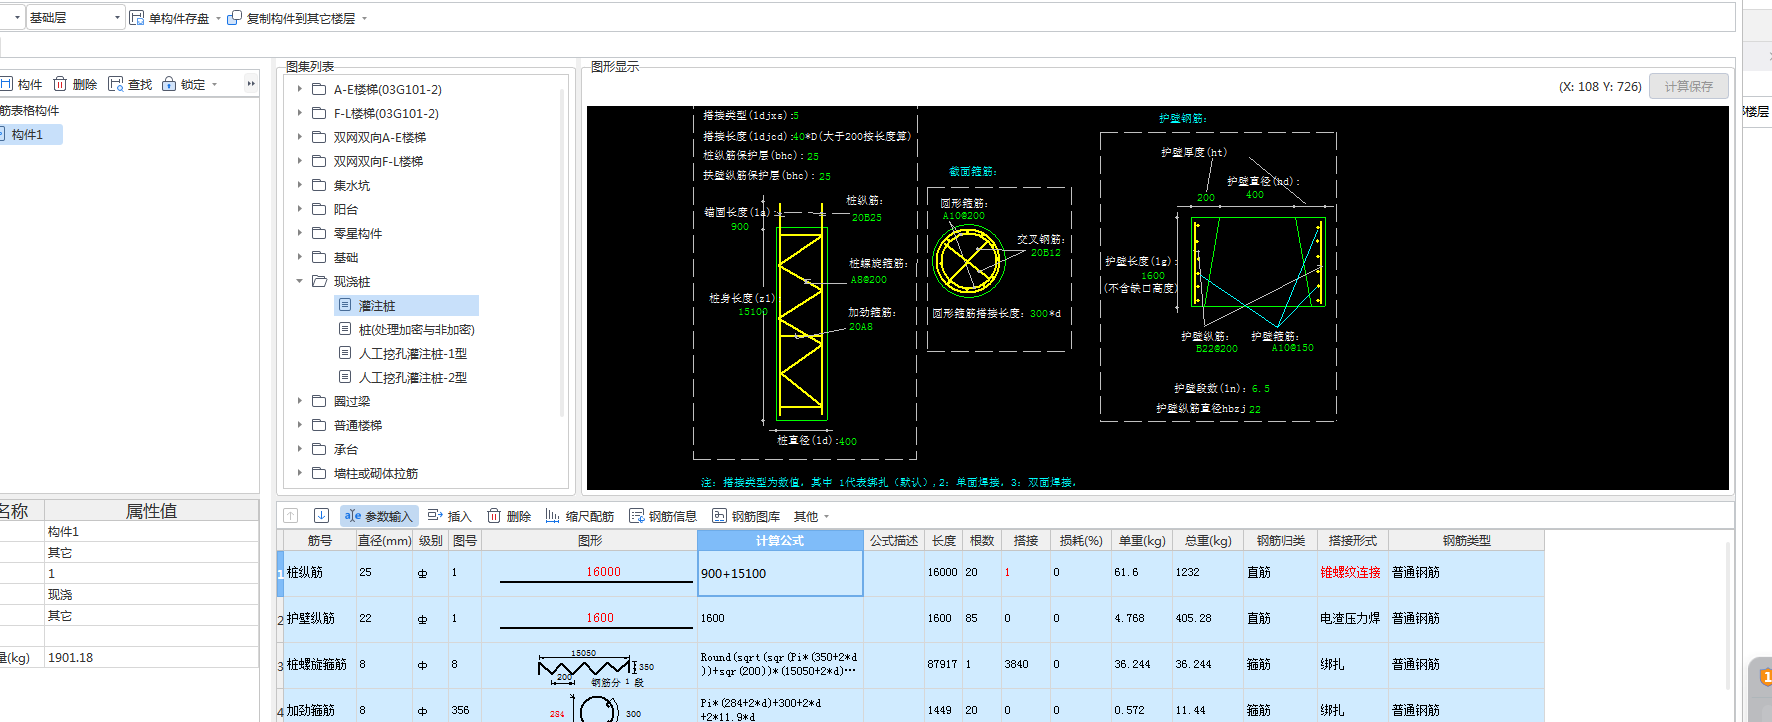Click the 直径(mm) column header
Viewport: 1772px width, 722px height.
point(384,541)
